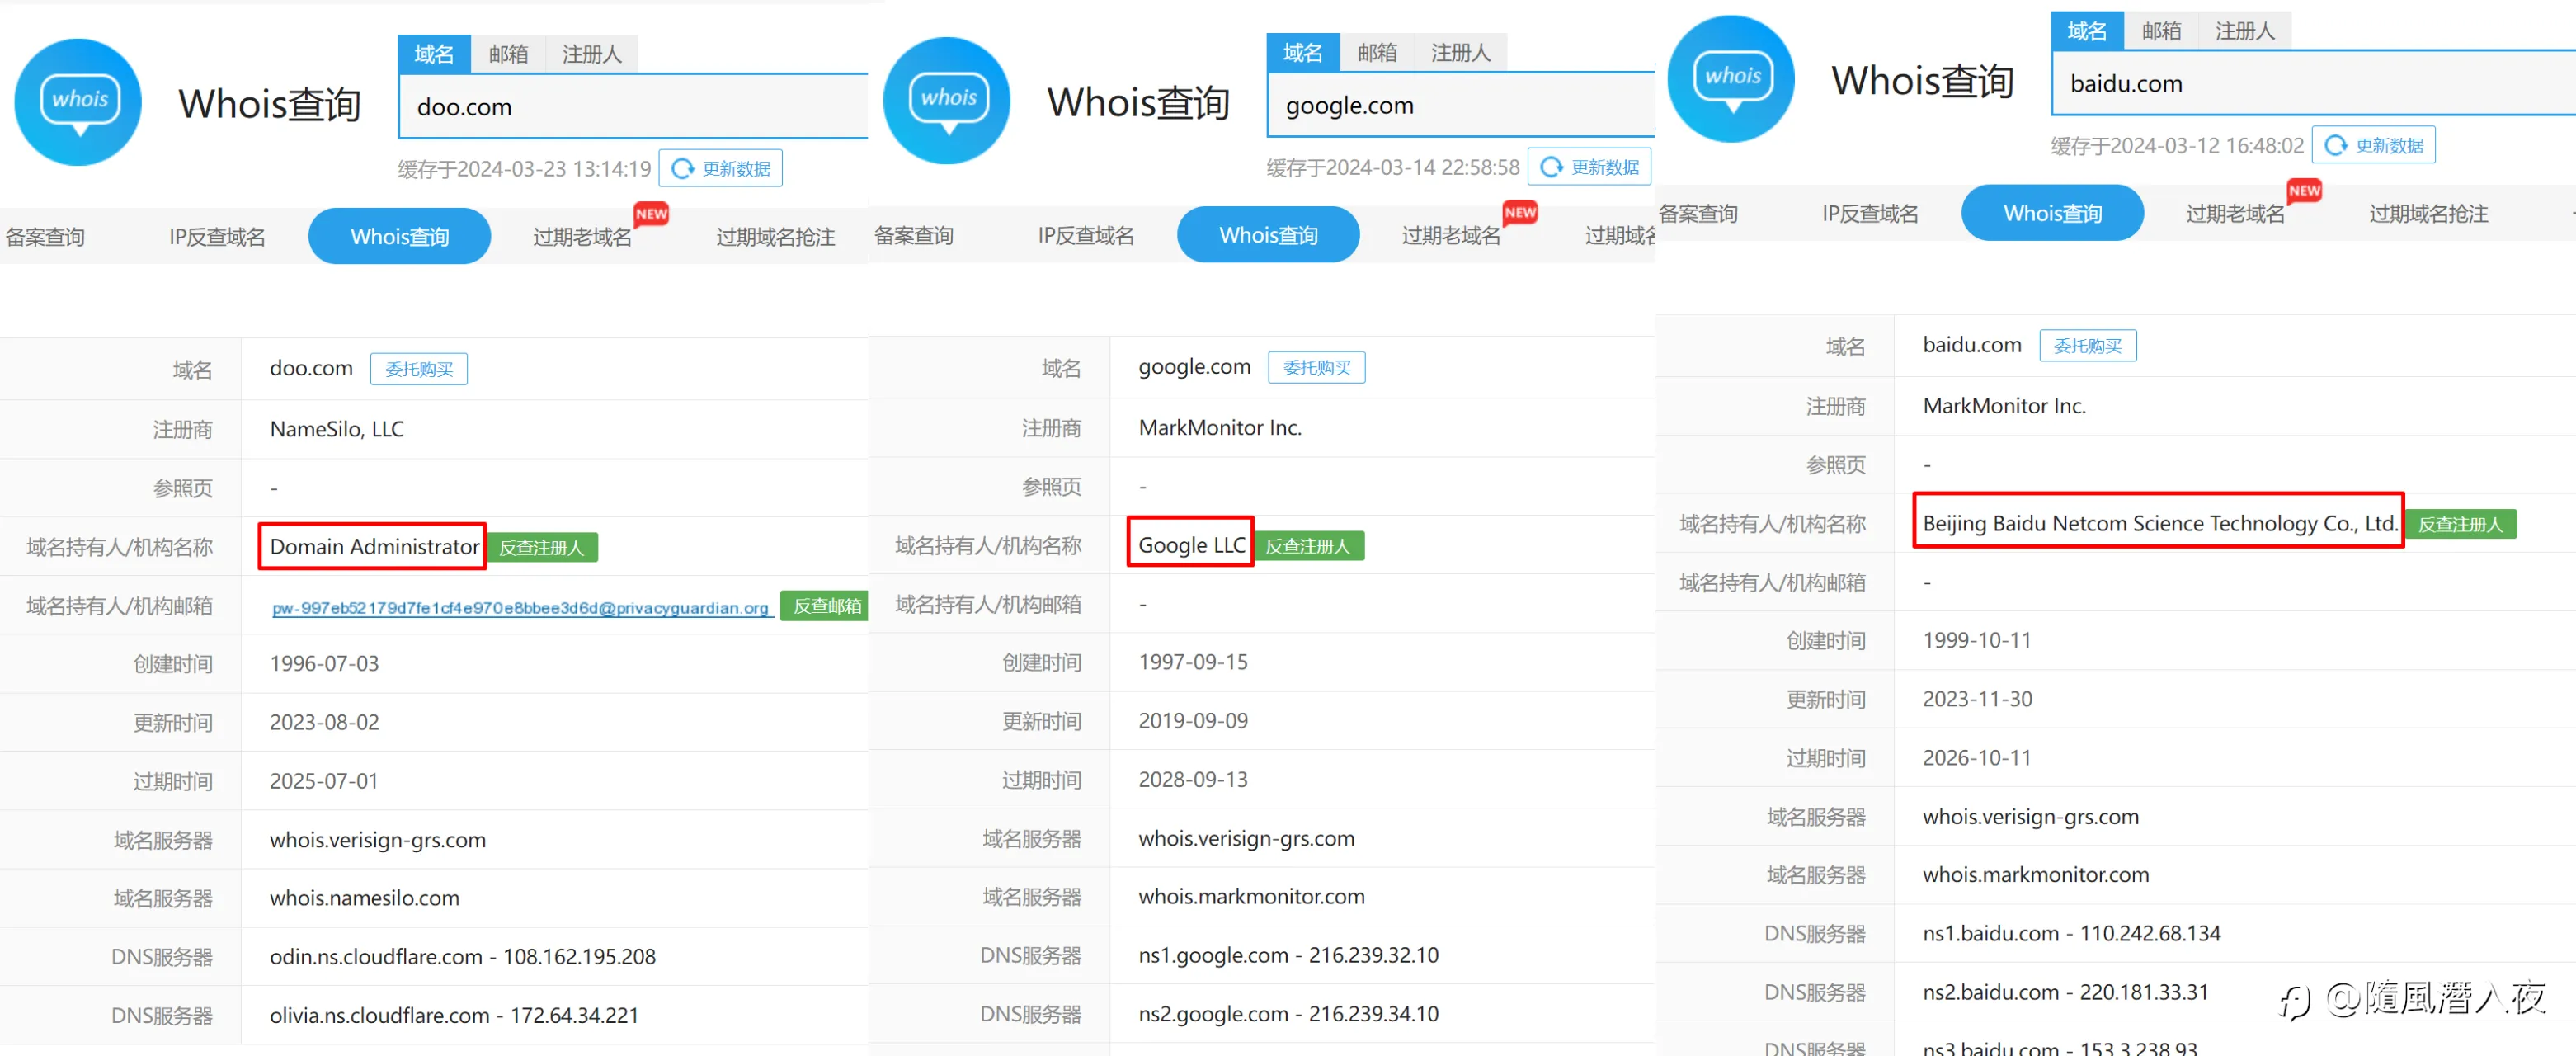
Task: Click 委托购买 next to google.com
Action: click(1317, 367)
